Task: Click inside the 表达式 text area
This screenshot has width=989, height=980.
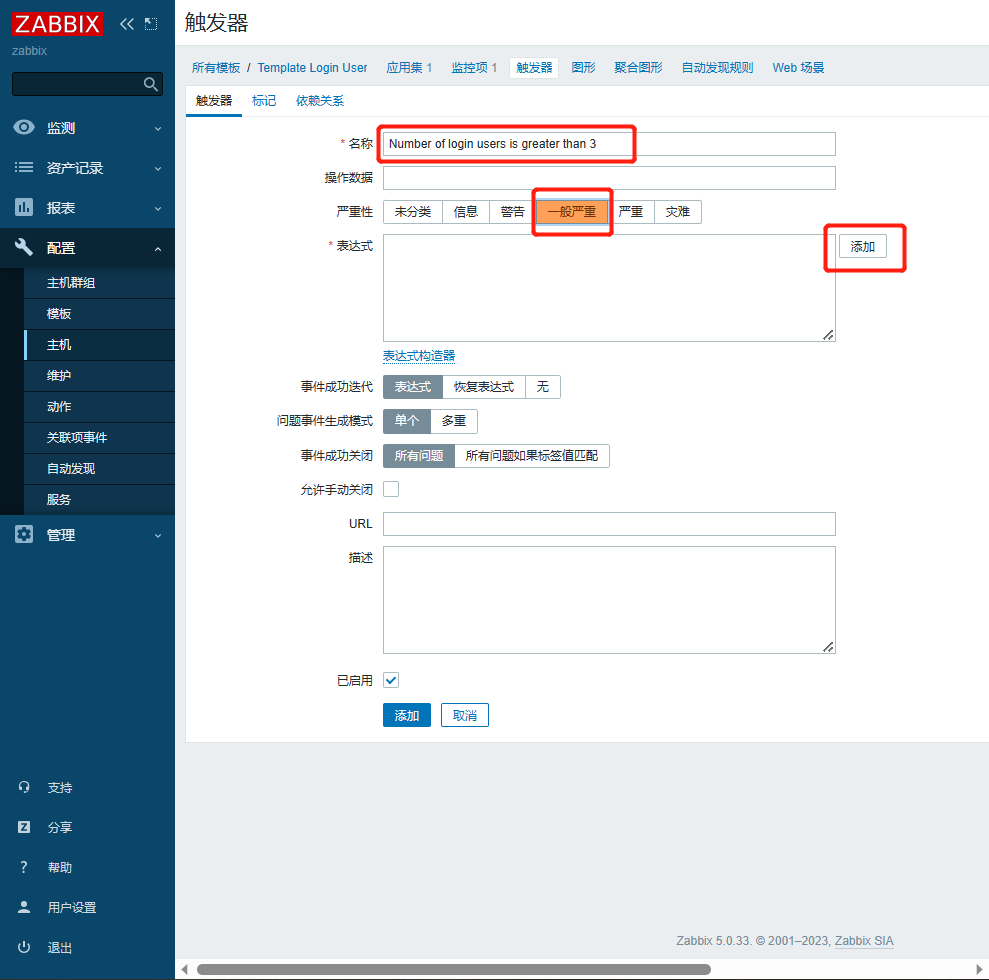Action: click(x=609, y=288)
